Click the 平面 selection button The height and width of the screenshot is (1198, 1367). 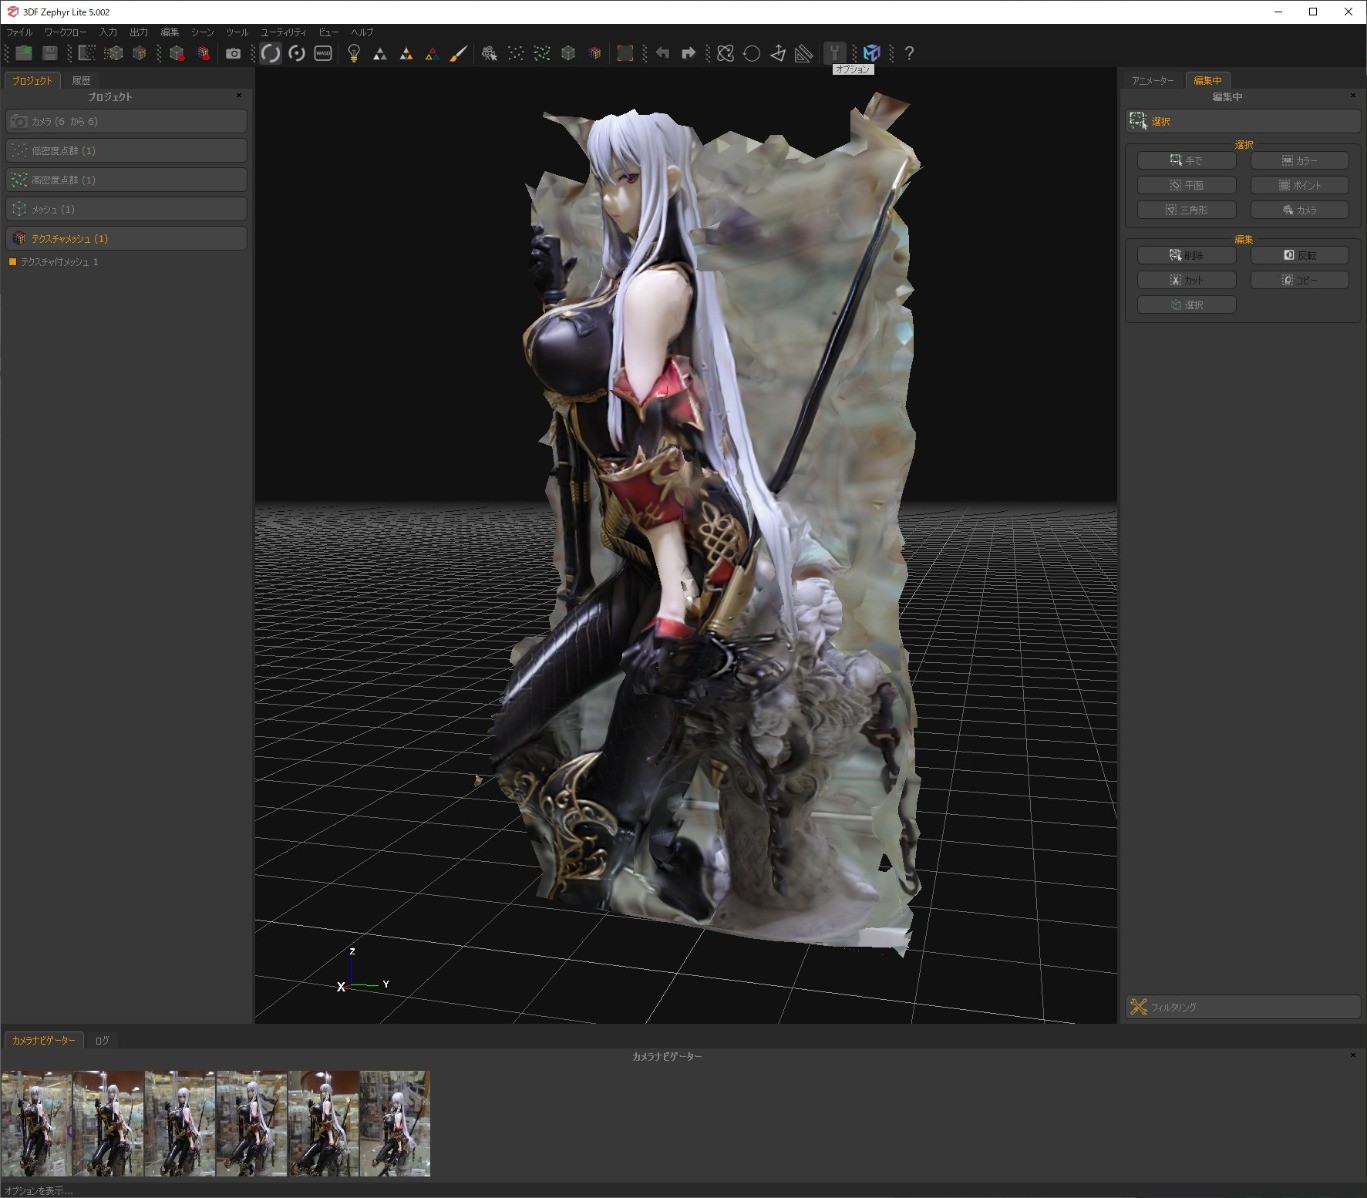point(1187,185)
